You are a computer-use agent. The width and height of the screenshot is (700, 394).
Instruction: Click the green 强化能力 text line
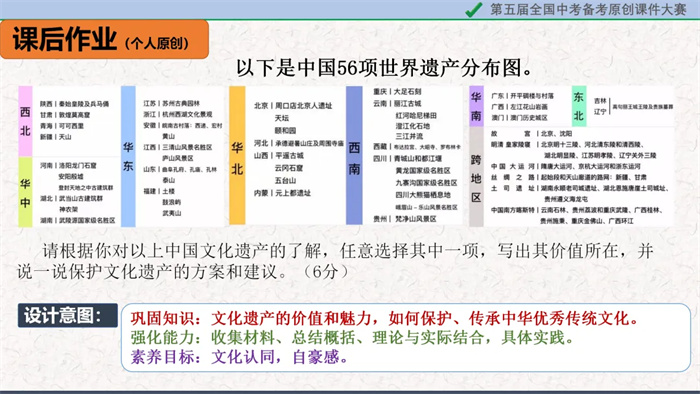[352, 337]
